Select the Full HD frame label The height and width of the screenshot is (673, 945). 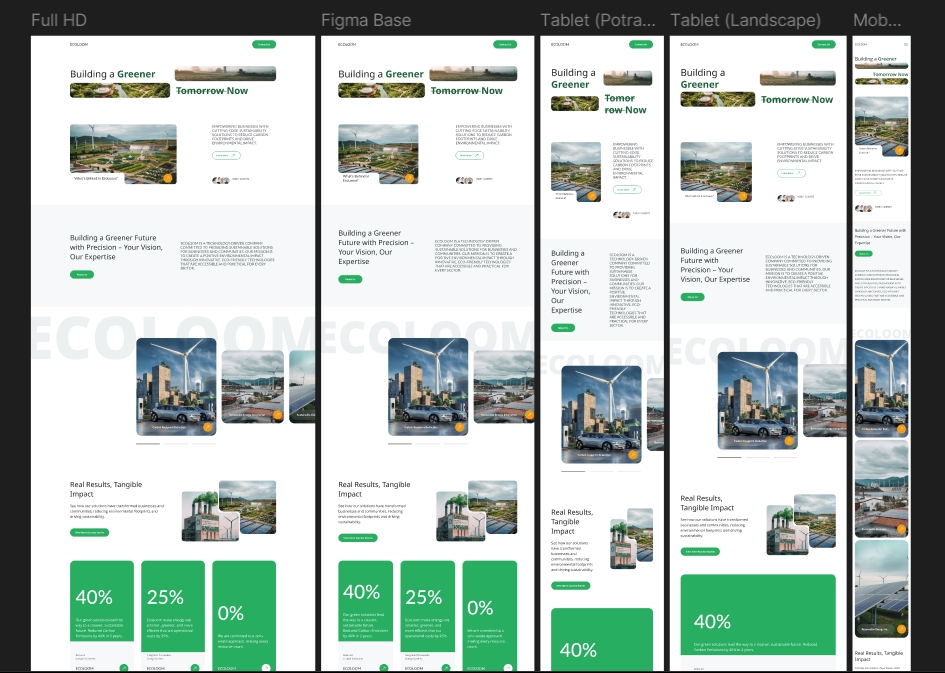[x=59, y=19]
